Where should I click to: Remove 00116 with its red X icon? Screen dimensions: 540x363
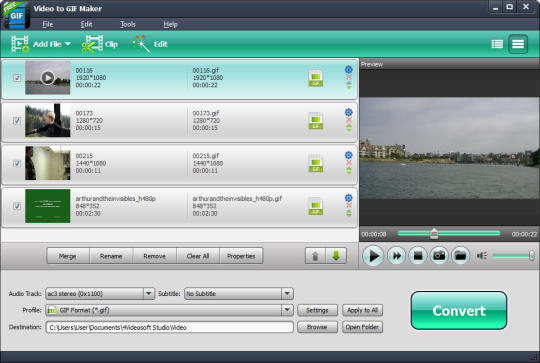tap(349, 77)
